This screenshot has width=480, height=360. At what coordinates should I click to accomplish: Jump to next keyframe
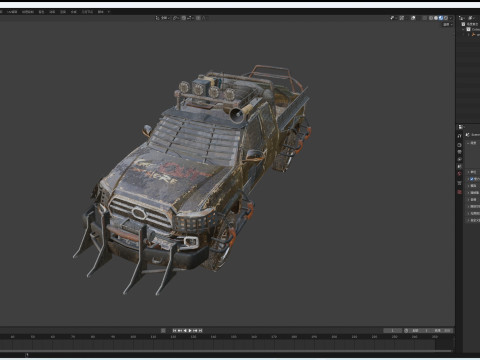195,330
